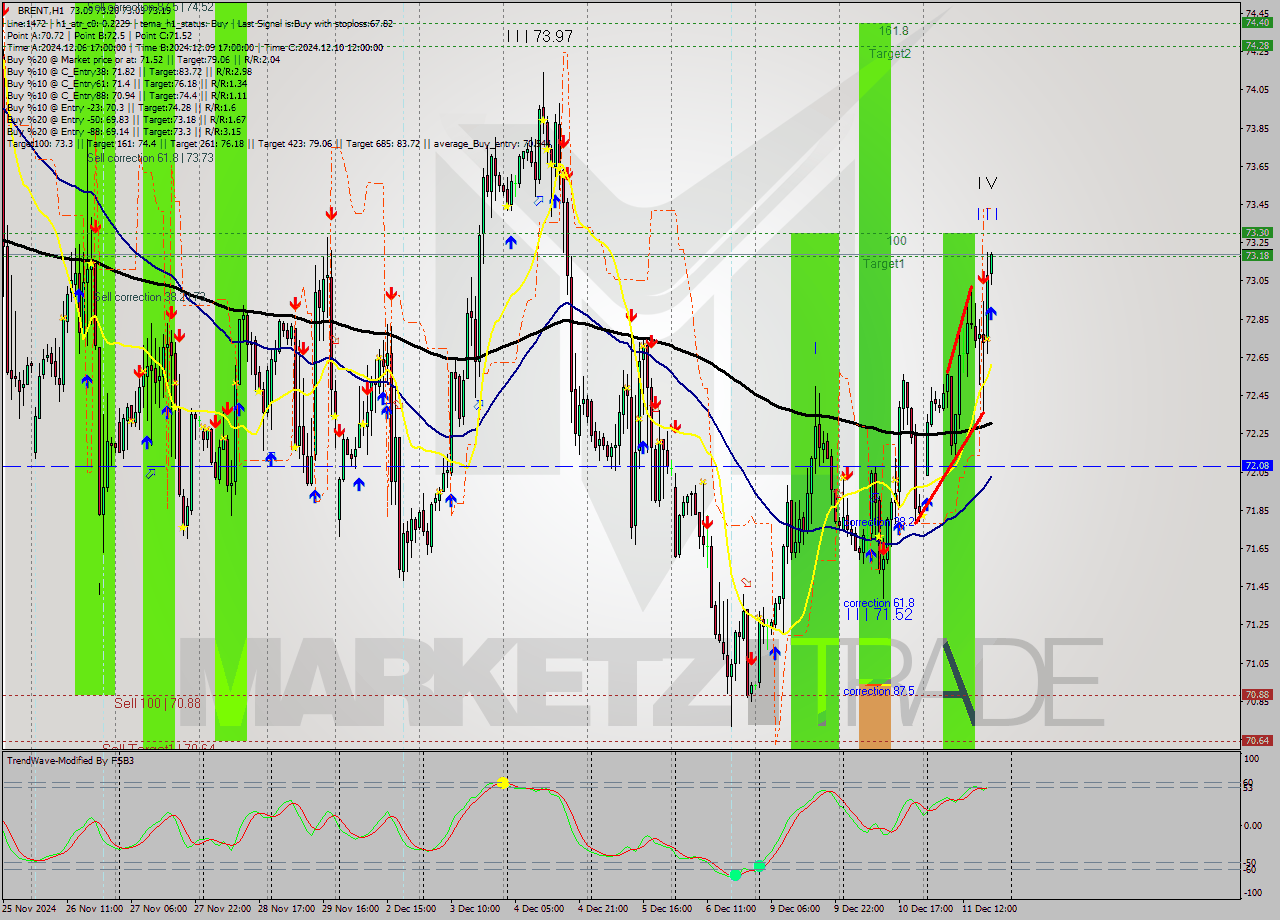
Task: Click the 'I I I 73.97' wave label
Action: click(x=539, y=36)
